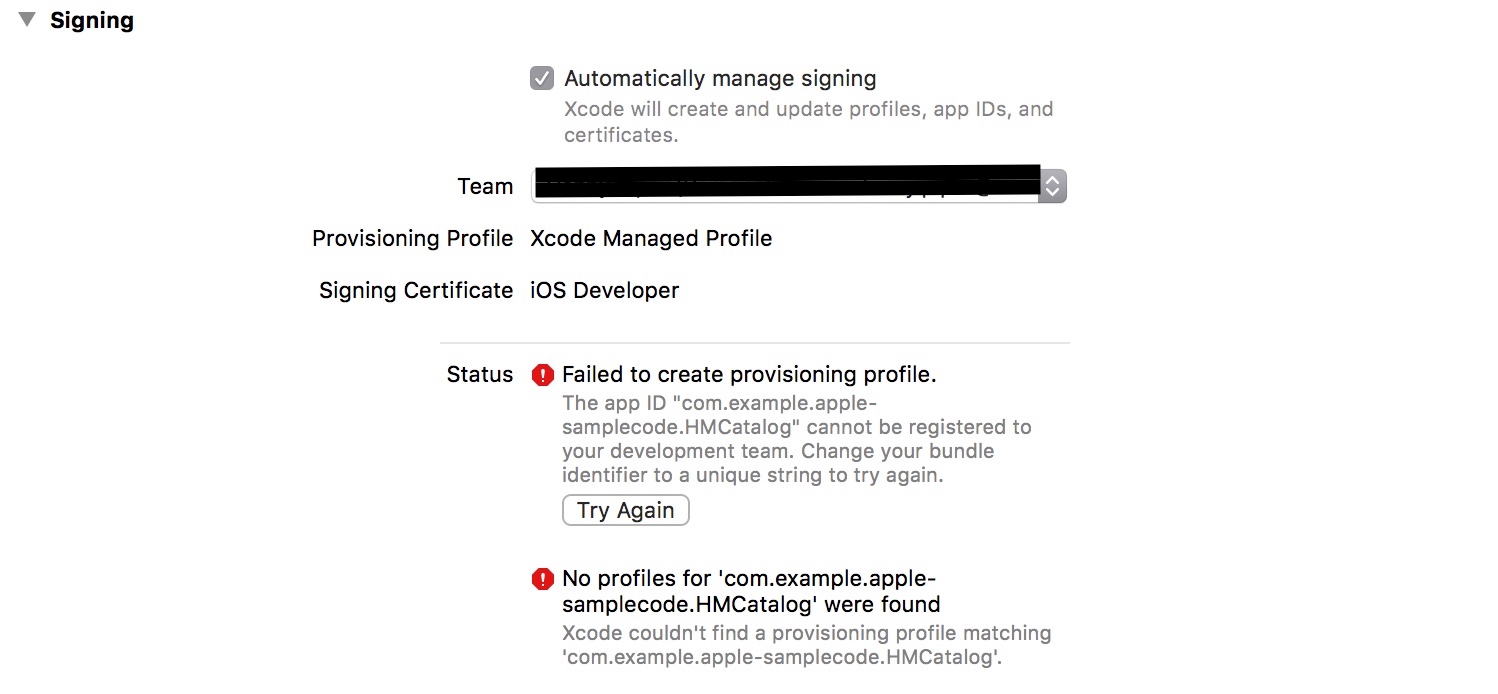This screenshot has height=694, width=1498.
Task: Click the Team dropdown up-down arrows
Action: 1052,186
